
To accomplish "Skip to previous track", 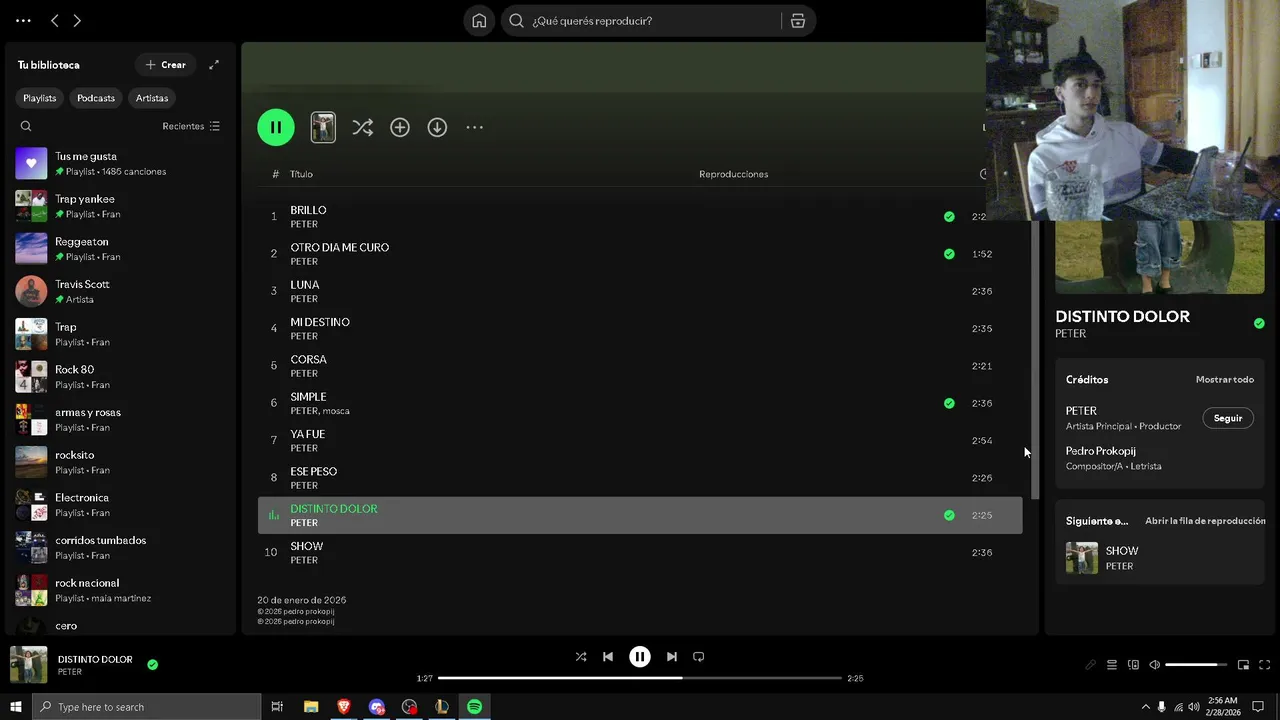I will pyautogui.click(x=608, y=657).
